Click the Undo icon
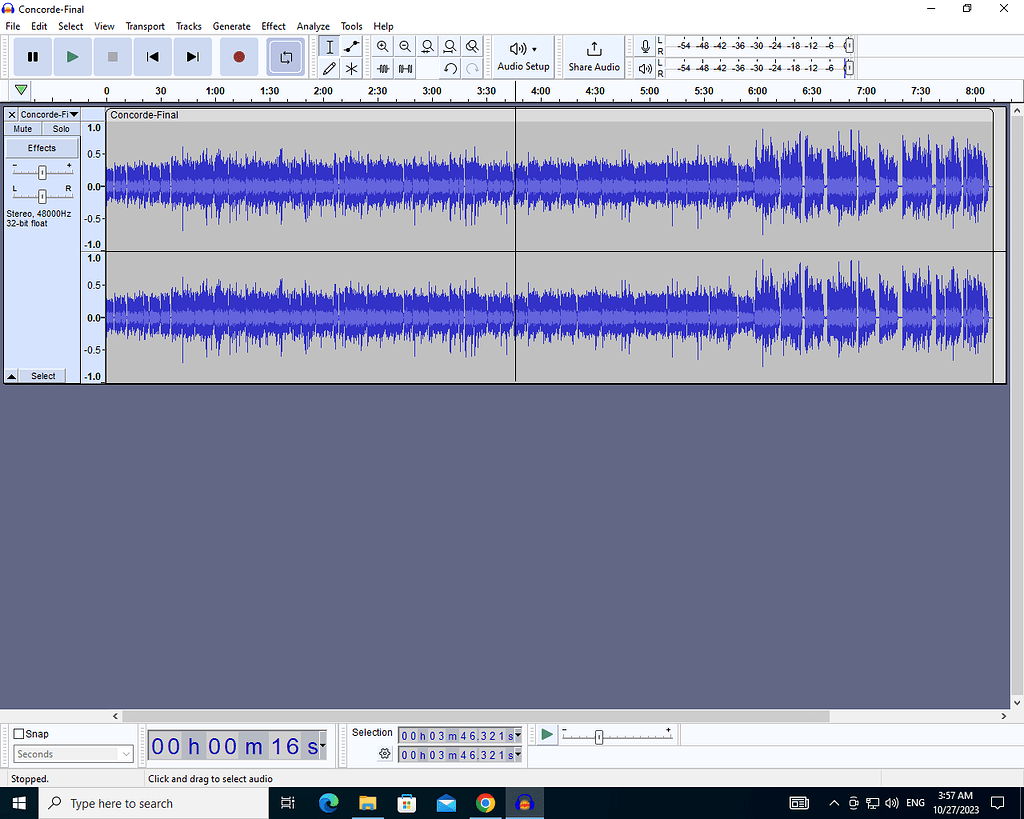1024x819 pixels. pos(450,68)
